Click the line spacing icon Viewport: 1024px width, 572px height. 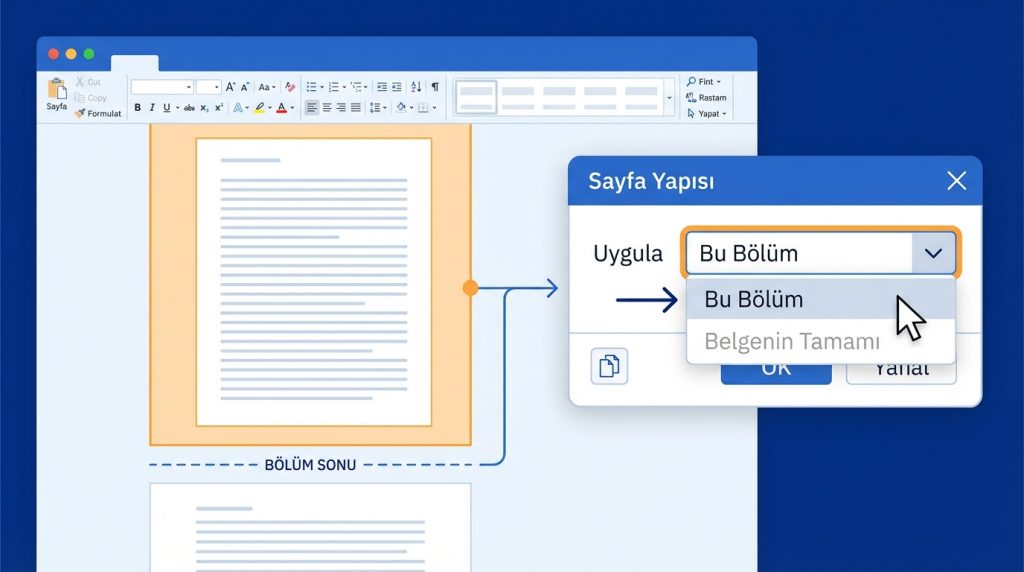pyautogui.click(x=376, y=108)
